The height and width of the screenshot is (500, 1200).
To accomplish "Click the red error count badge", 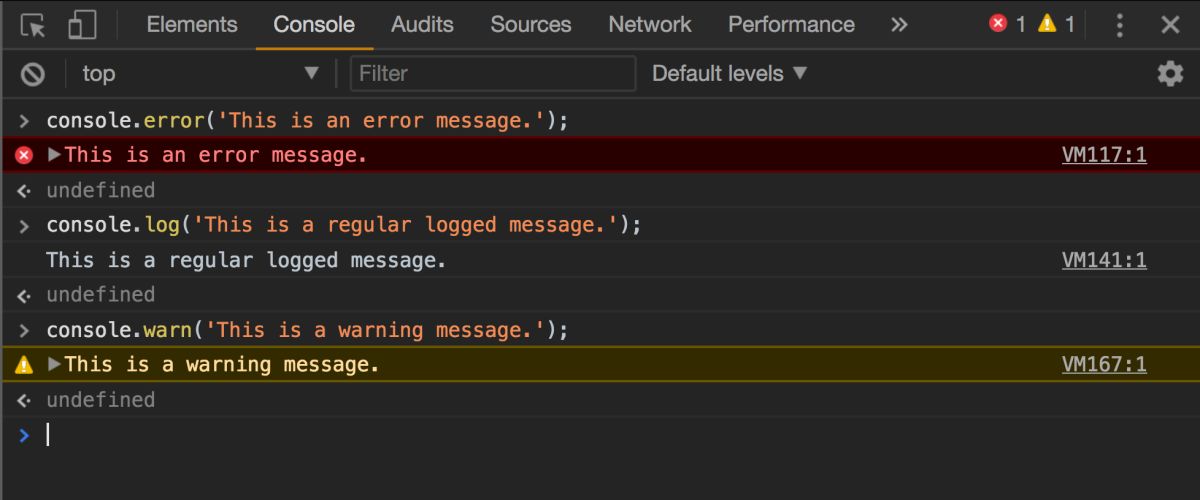I will [1007, 24].
